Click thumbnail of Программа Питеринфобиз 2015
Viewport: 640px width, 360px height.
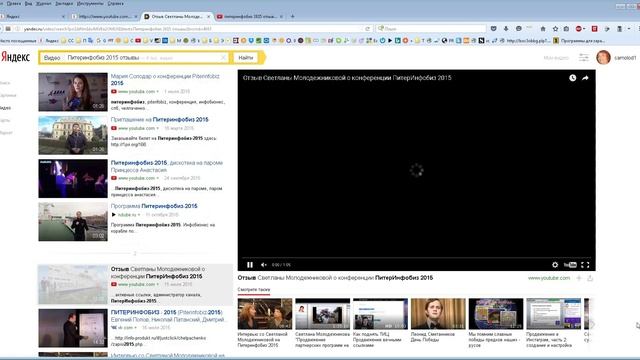click(73, 222)
